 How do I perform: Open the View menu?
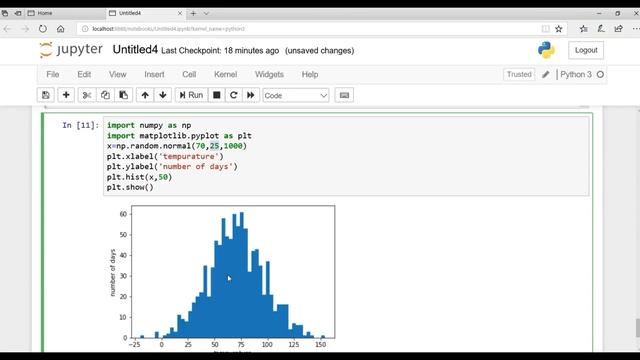coord(118,74)
